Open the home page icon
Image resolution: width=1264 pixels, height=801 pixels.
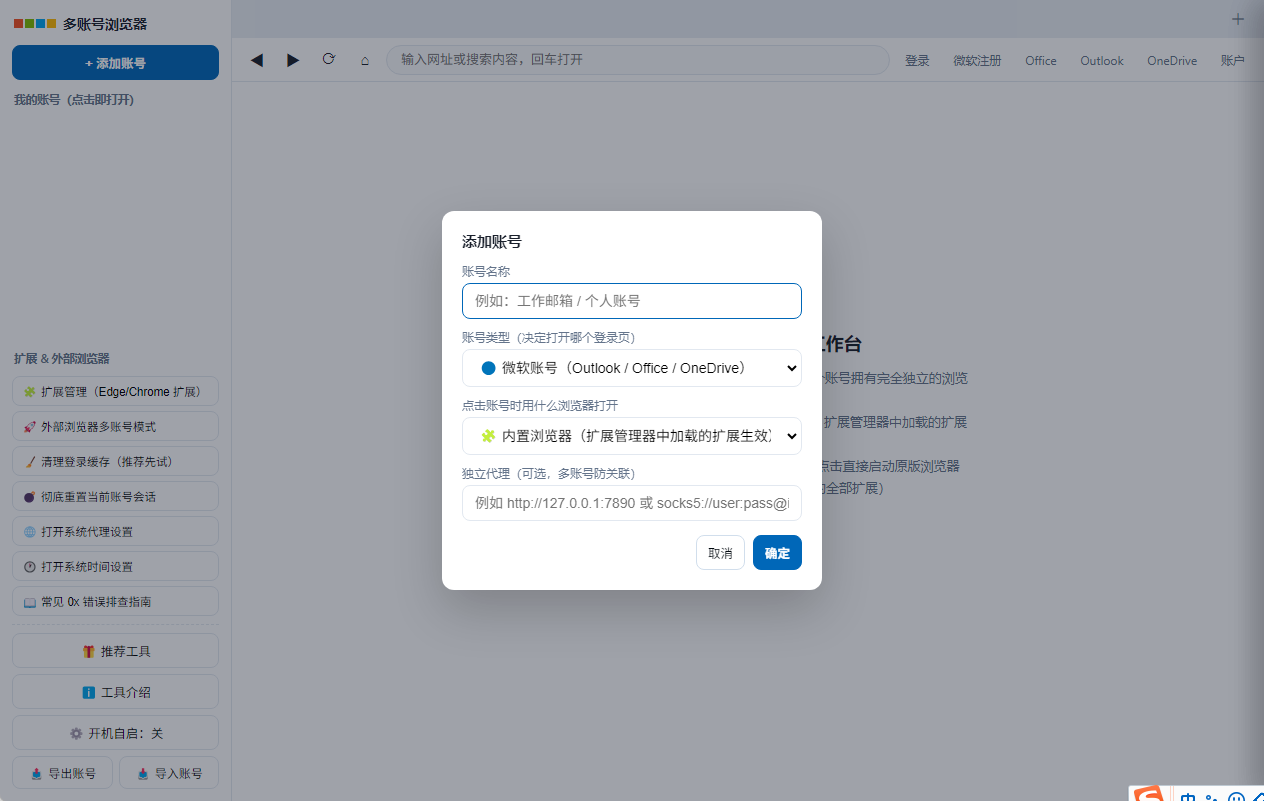365,60
